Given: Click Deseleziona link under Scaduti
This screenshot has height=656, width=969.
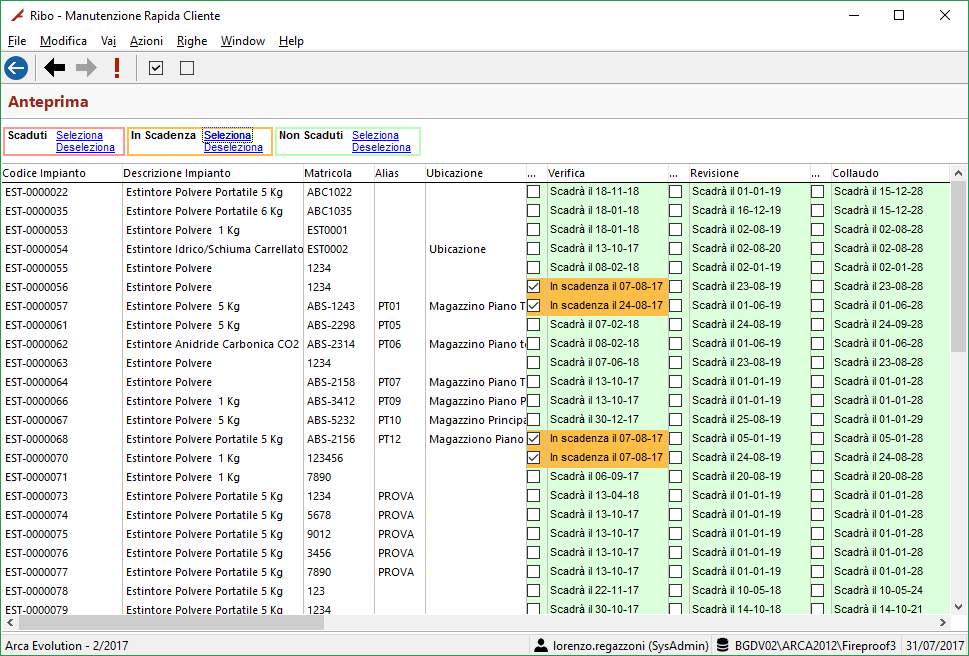Looking at the screenshot, I should click(85, 148).
